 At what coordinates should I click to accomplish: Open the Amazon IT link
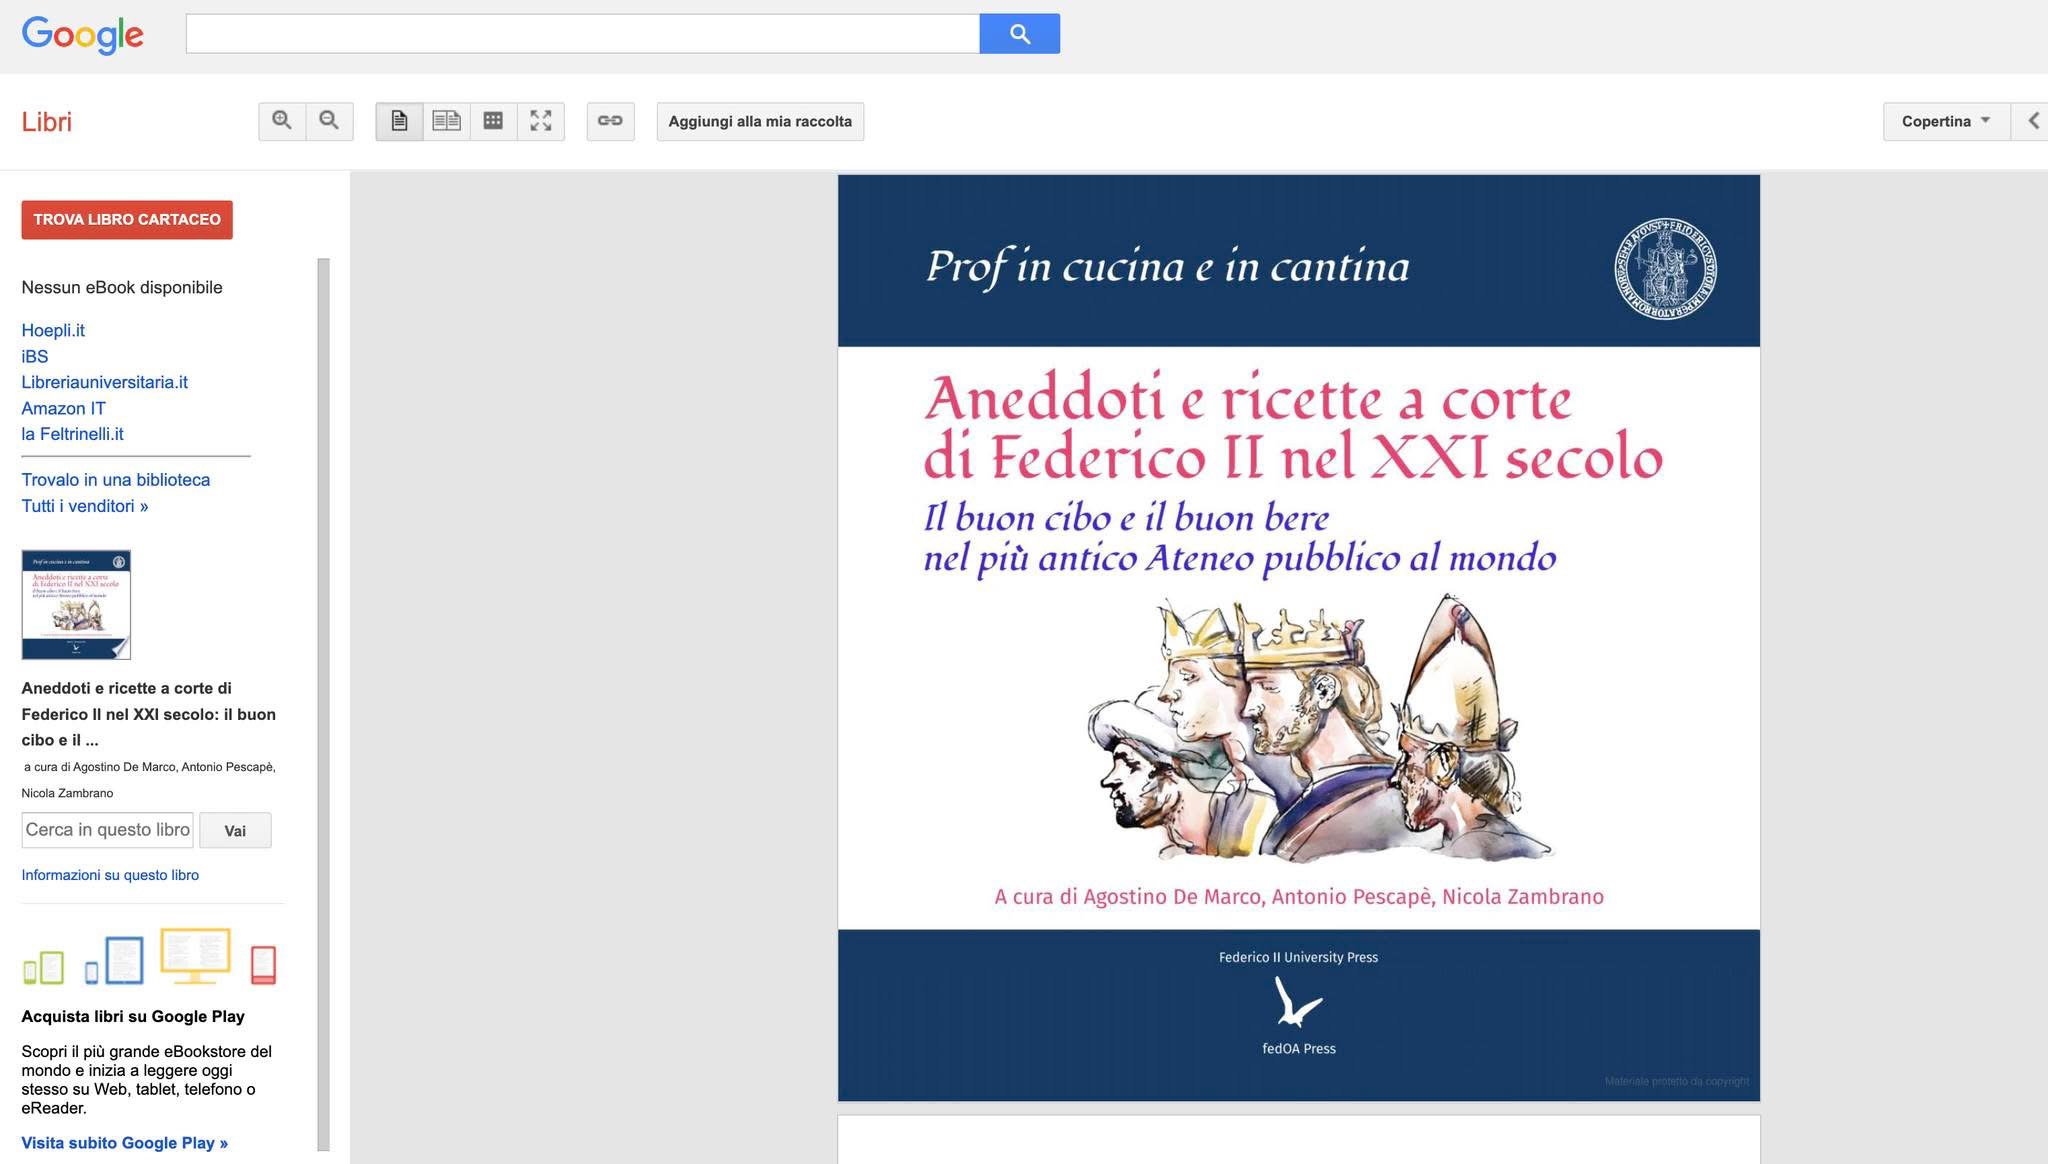pyautogui.click(x=63, y=408)
